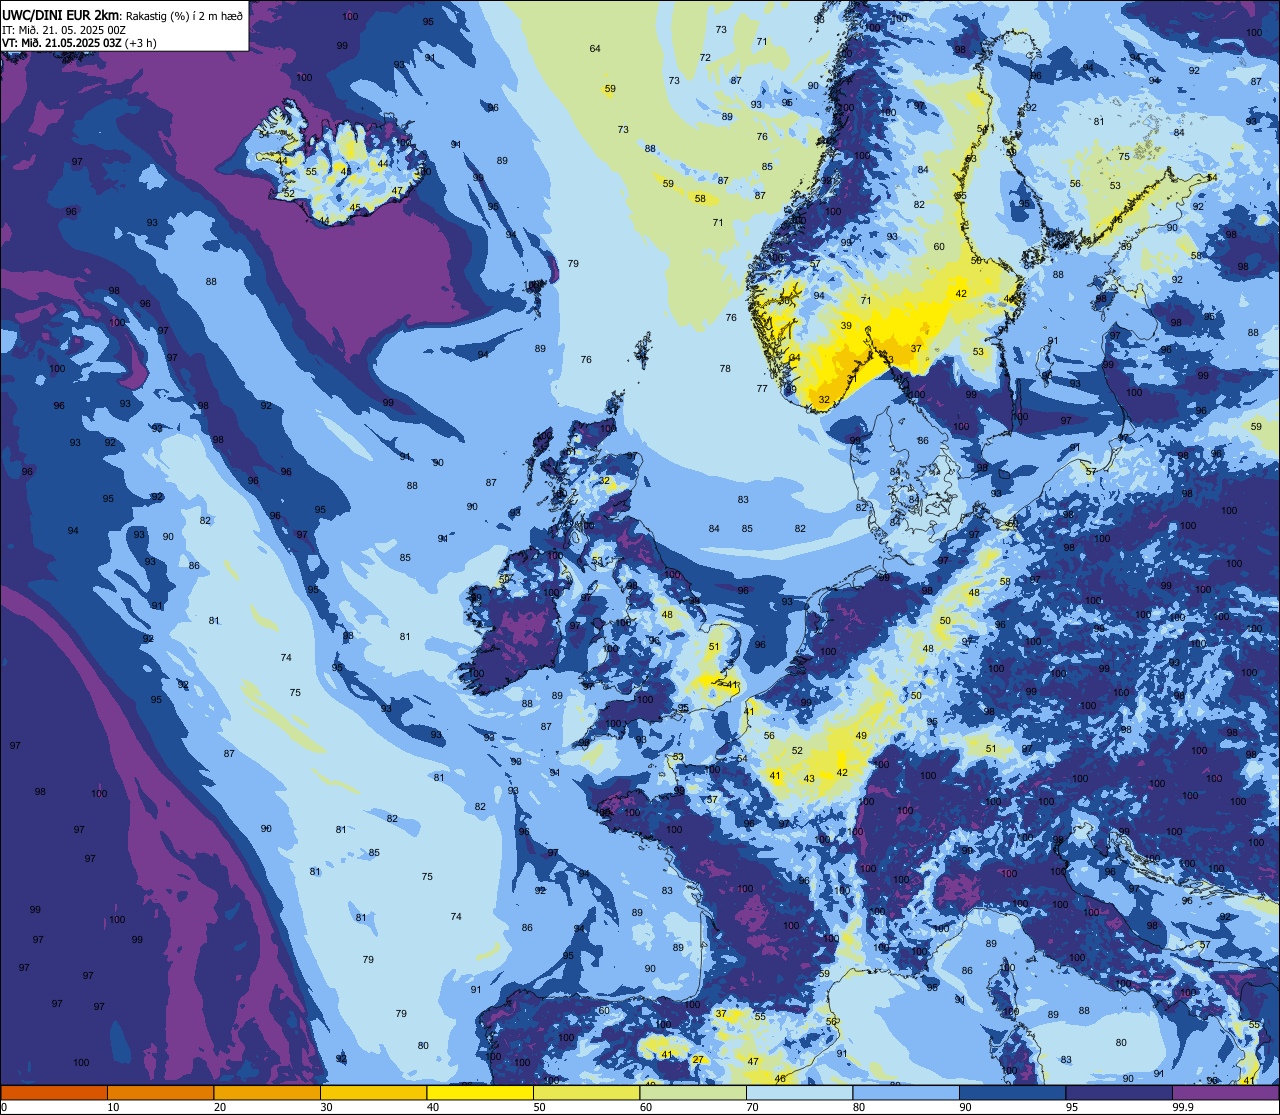The image size is (1280, 1115).
Task: Click the legend tick label '95'
Action: point(1072,1107)
